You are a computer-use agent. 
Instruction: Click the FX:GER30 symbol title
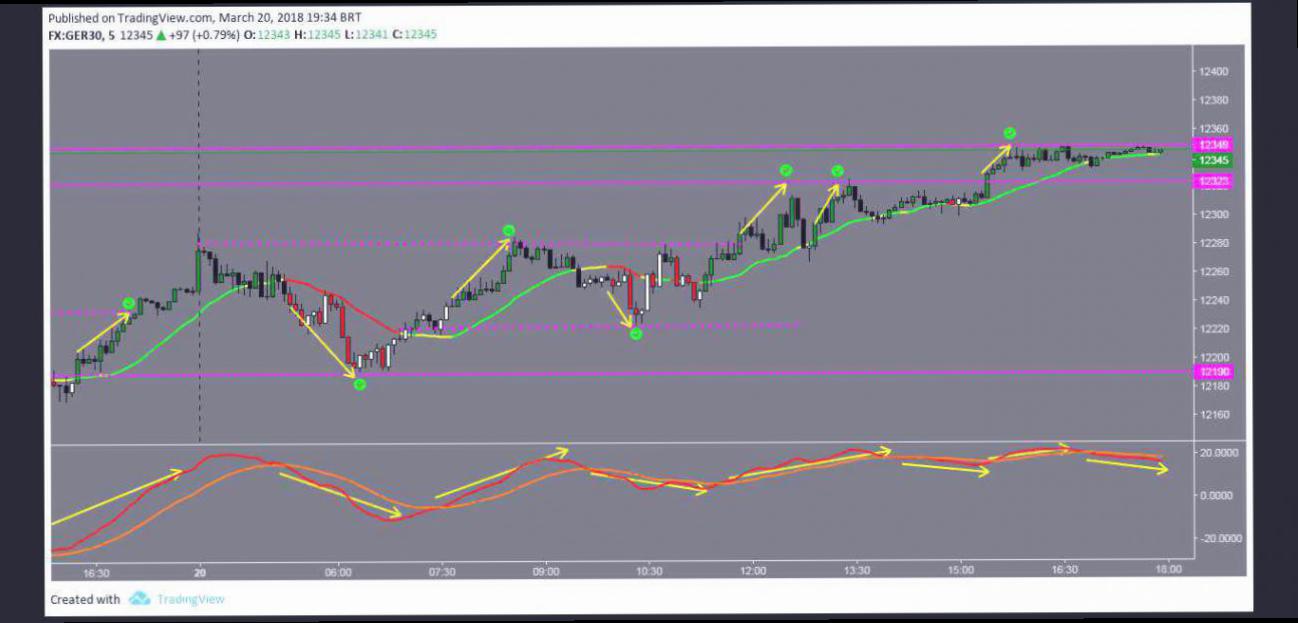[78, 34]
